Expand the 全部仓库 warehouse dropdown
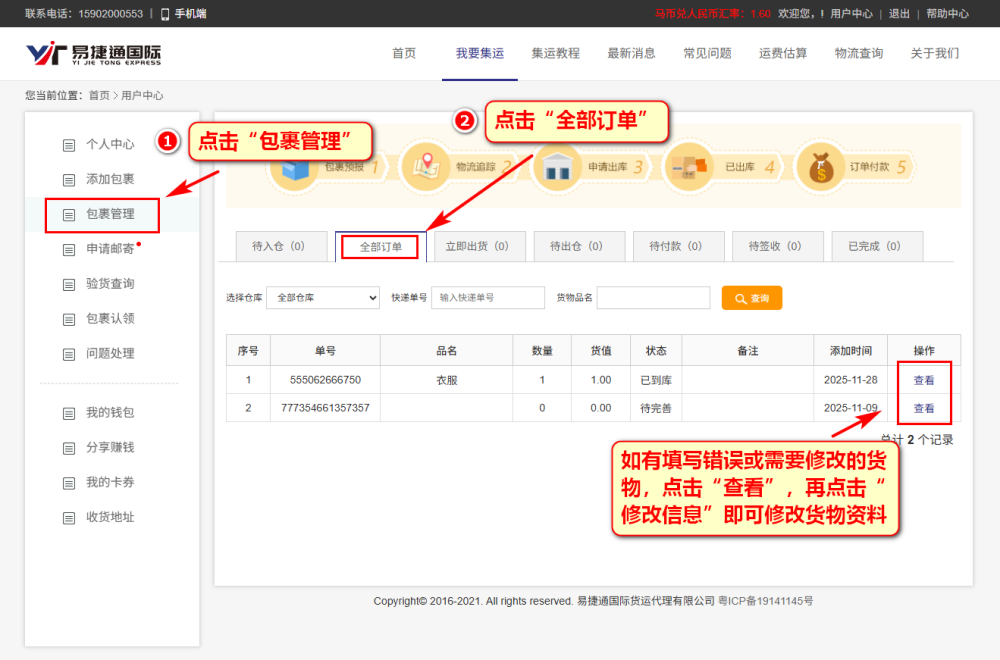This screenshot has width=1000, height=660. point(323,298)
